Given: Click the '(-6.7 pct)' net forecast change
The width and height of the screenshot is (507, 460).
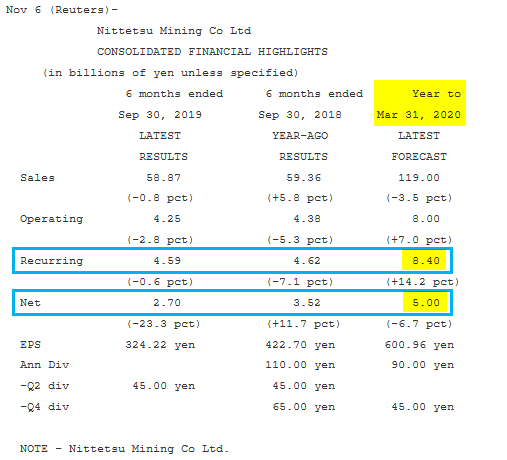Looking at the screenshot, I should point(419,324).
